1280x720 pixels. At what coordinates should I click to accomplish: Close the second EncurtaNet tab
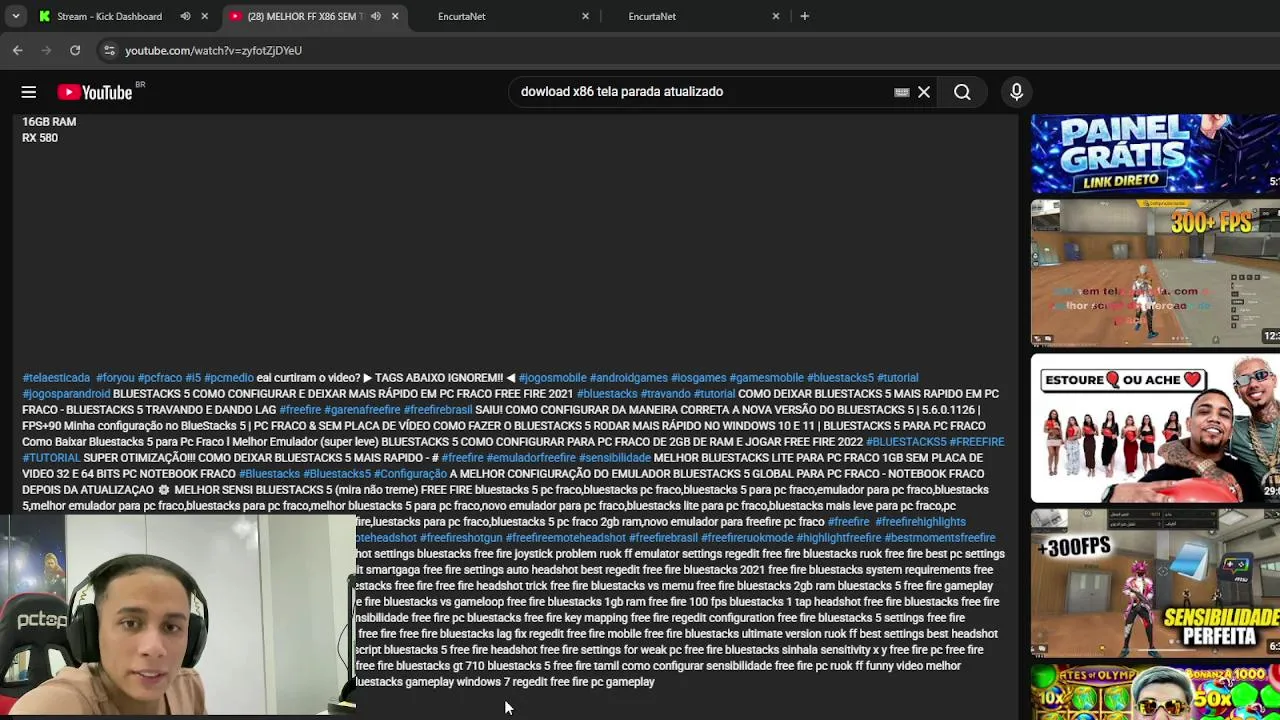(776, 16)
